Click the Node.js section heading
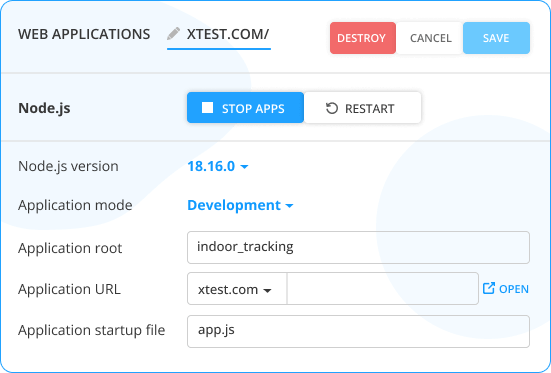This screenshot has width=551, height=373. coord(44,108)
